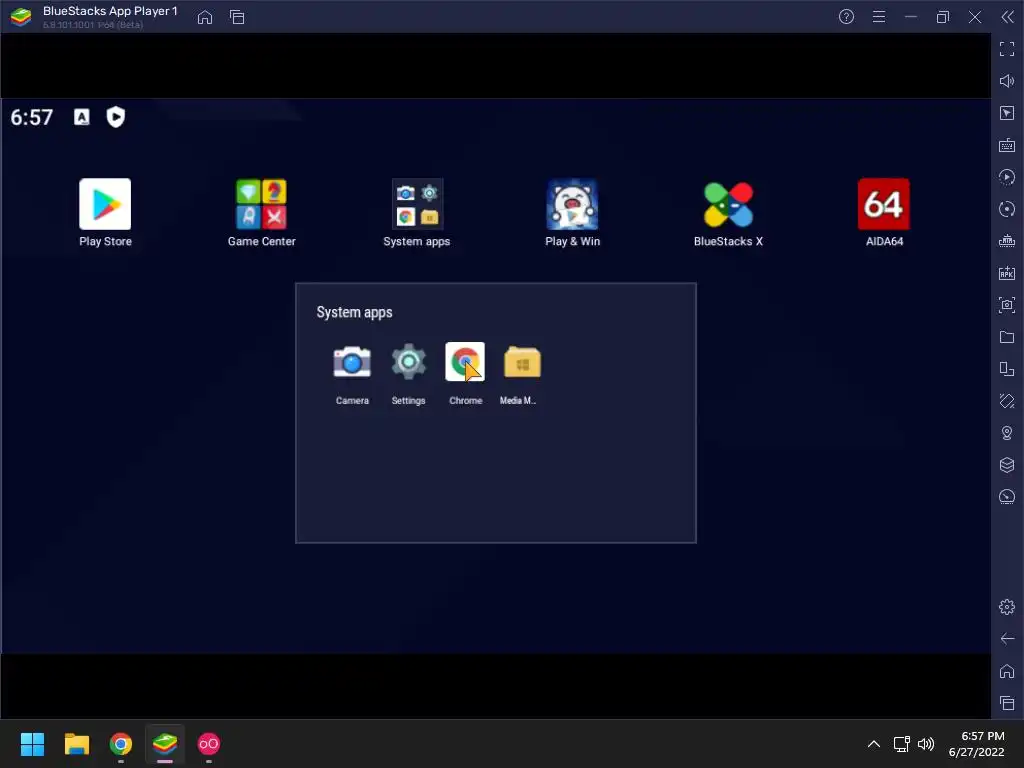Toggle fullscreen mode in sidebar
The height and width of the screenshot is (768, 1024).
click(x=1007, y=49)
